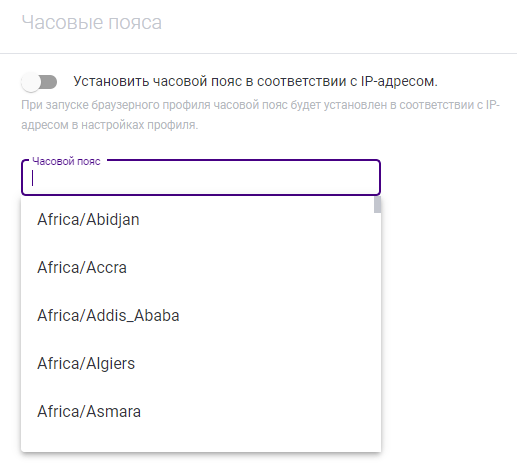Click the purple border of the Часовой пояс field
The image size is (517, 474).
click(x=201, y=194)
